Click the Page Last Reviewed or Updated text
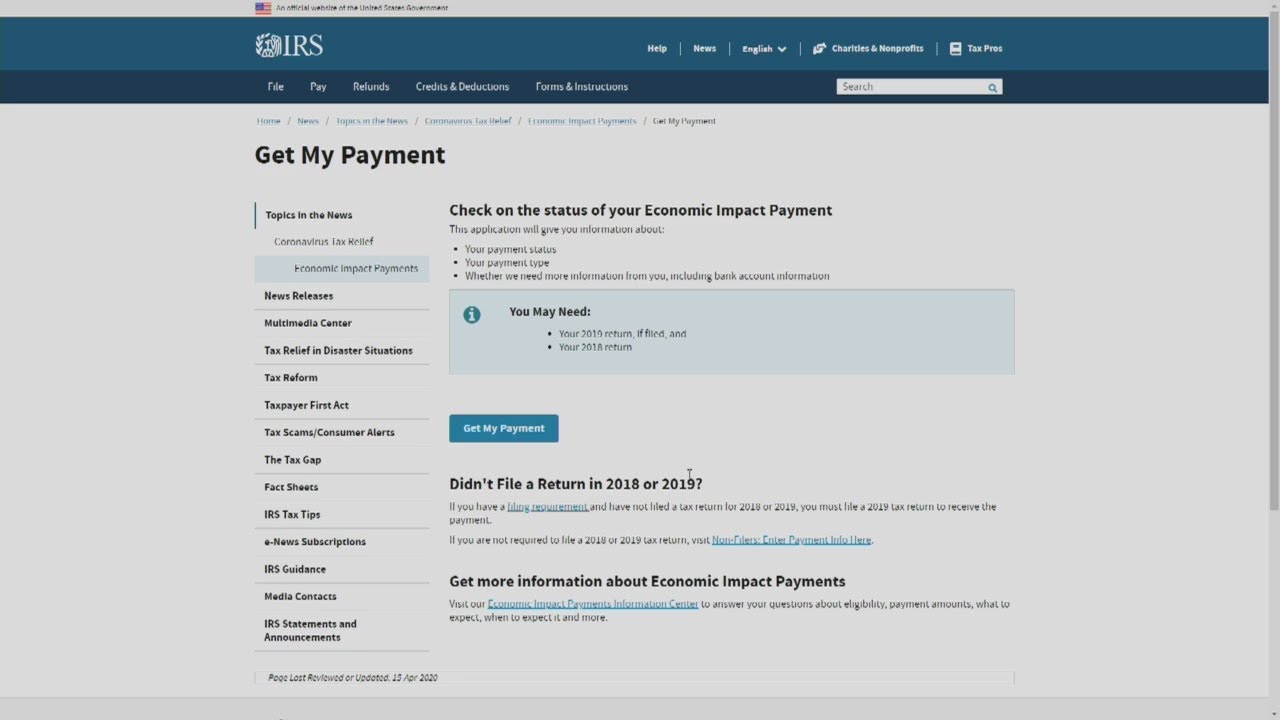Image resolution: width=1280 pixels, height=720 pixels. 353,678
